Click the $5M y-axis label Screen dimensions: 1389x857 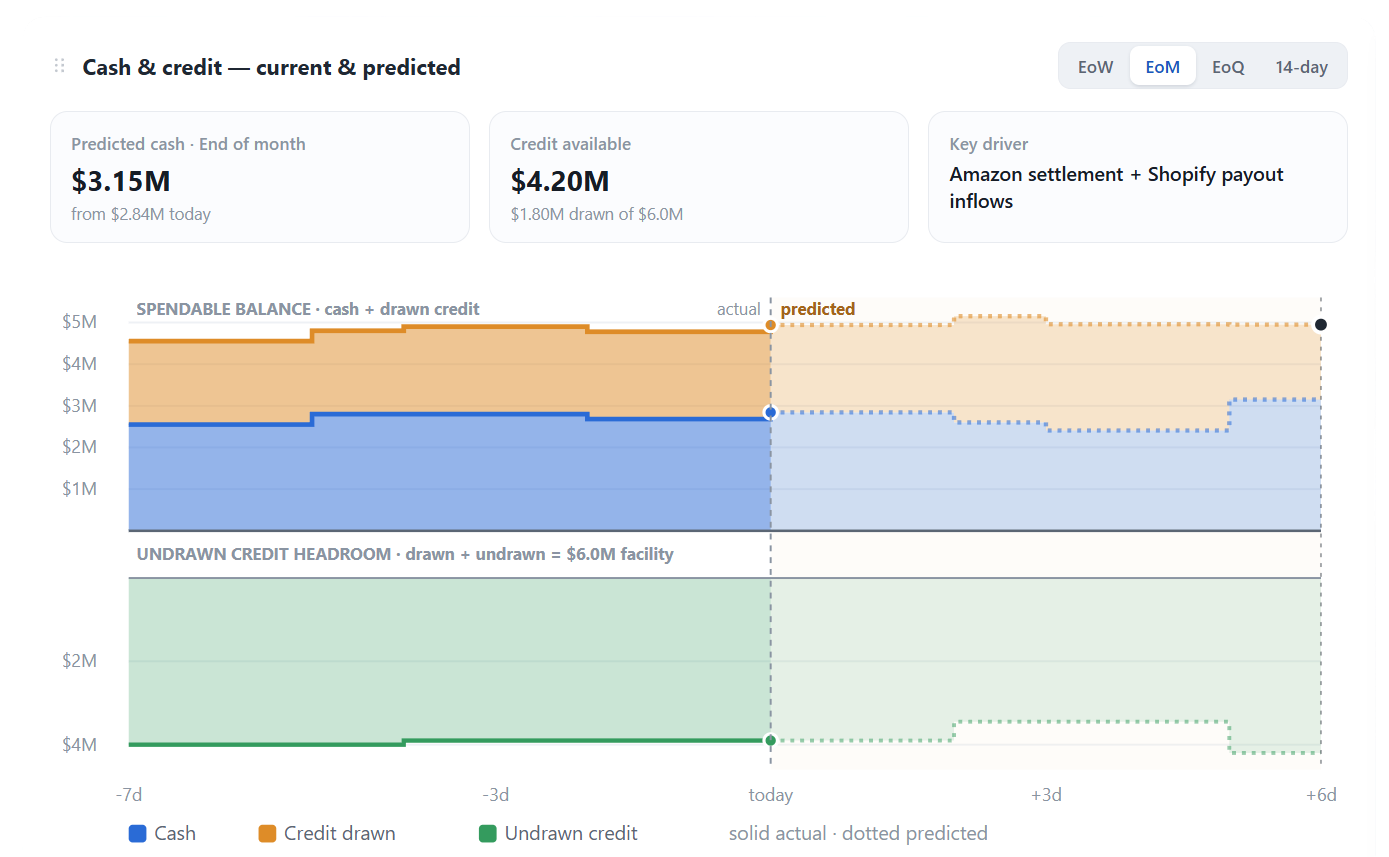click(x=81, y=322)
